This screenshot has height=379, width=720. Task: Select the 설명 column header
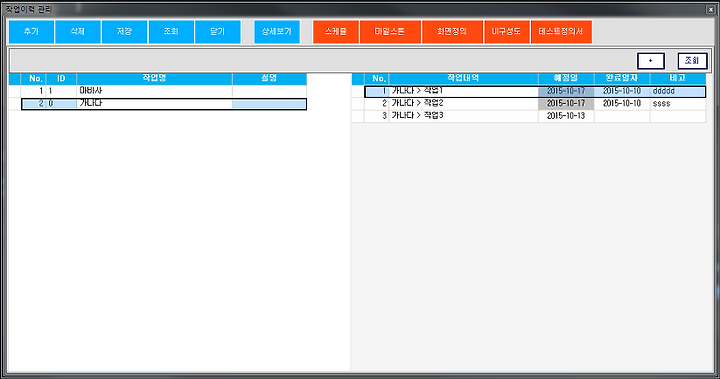pos(269,79)
